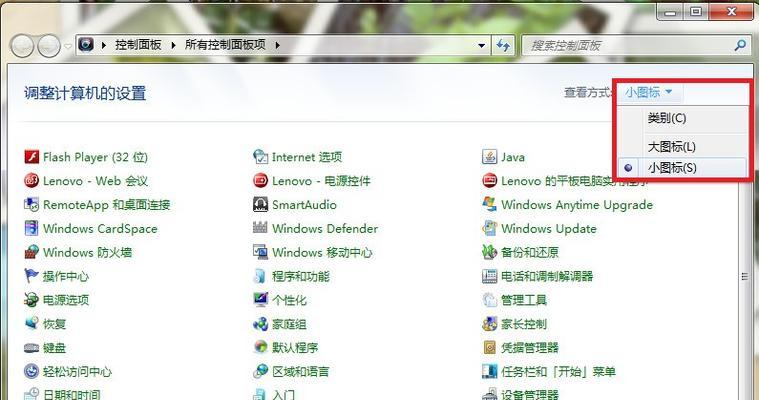Viewport: 759px width, 400px height.
Task: Open the 日期和时间 link
Action: tap(72, 394)
